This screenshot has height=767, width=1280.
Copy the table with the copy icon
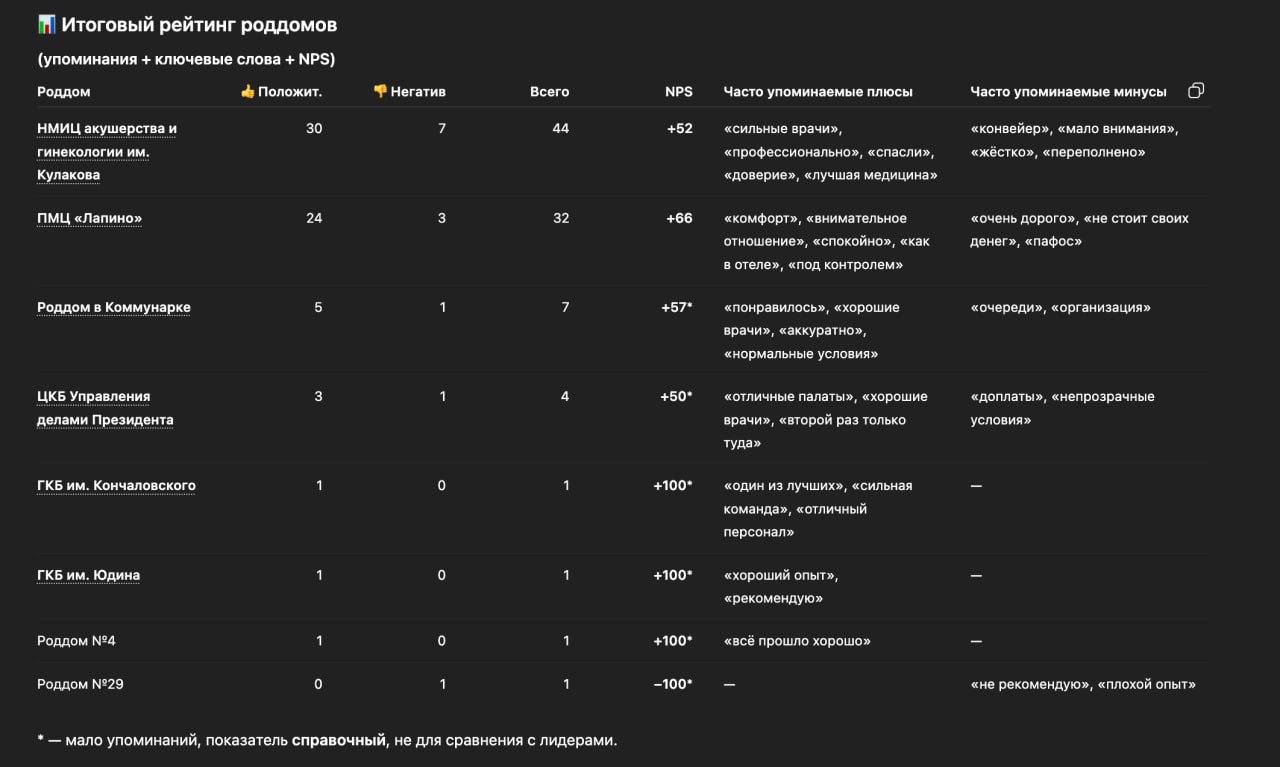coord(1195,91)
